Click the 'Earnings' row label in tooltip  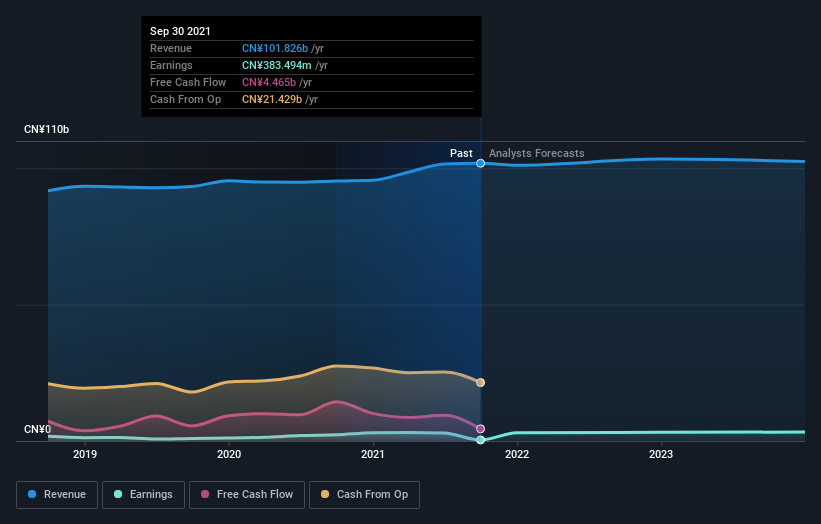171,65
